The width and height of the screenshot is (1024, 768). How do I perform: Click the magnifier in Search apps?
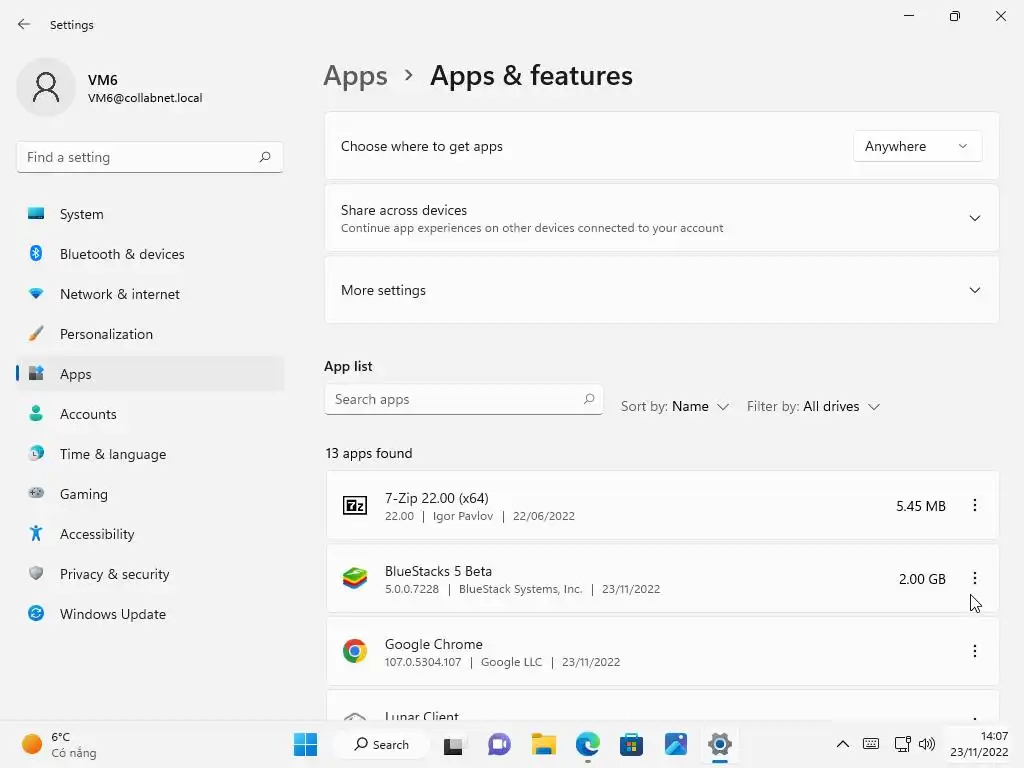click(588, 398)
